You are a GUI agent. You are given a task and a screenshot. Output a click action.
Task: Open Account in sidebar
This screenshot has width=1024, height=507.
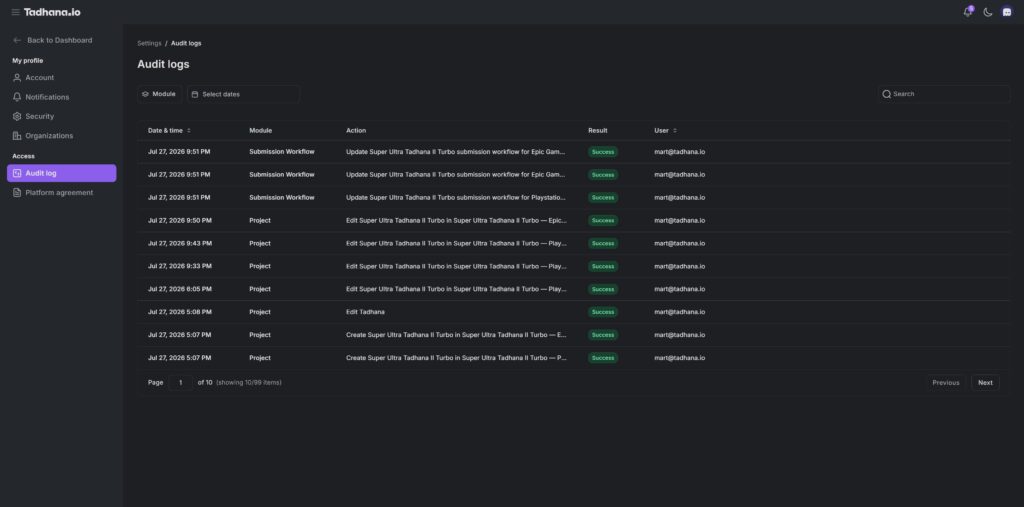(61, 78)
